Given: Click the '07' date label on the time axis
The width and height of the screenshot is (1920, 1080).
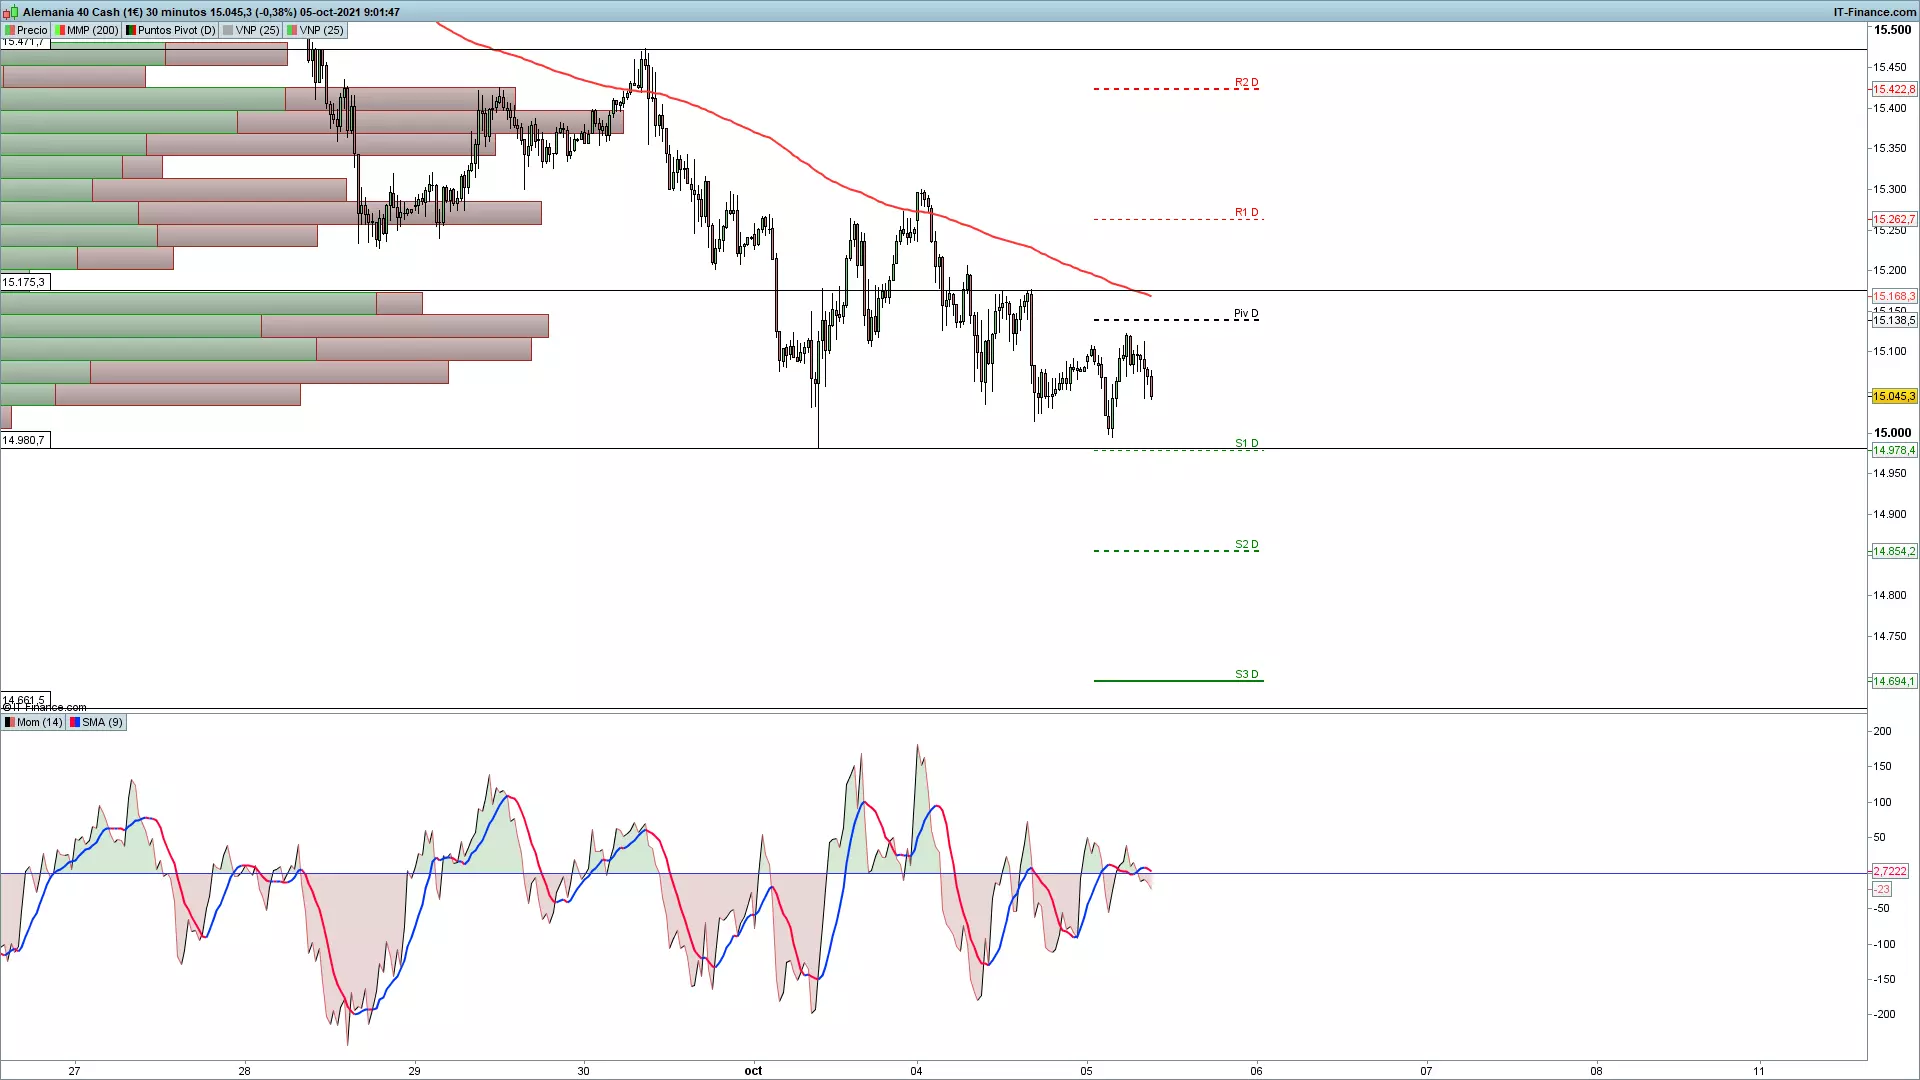Looking at the screenshot, I should (x=1426, y=1070).
